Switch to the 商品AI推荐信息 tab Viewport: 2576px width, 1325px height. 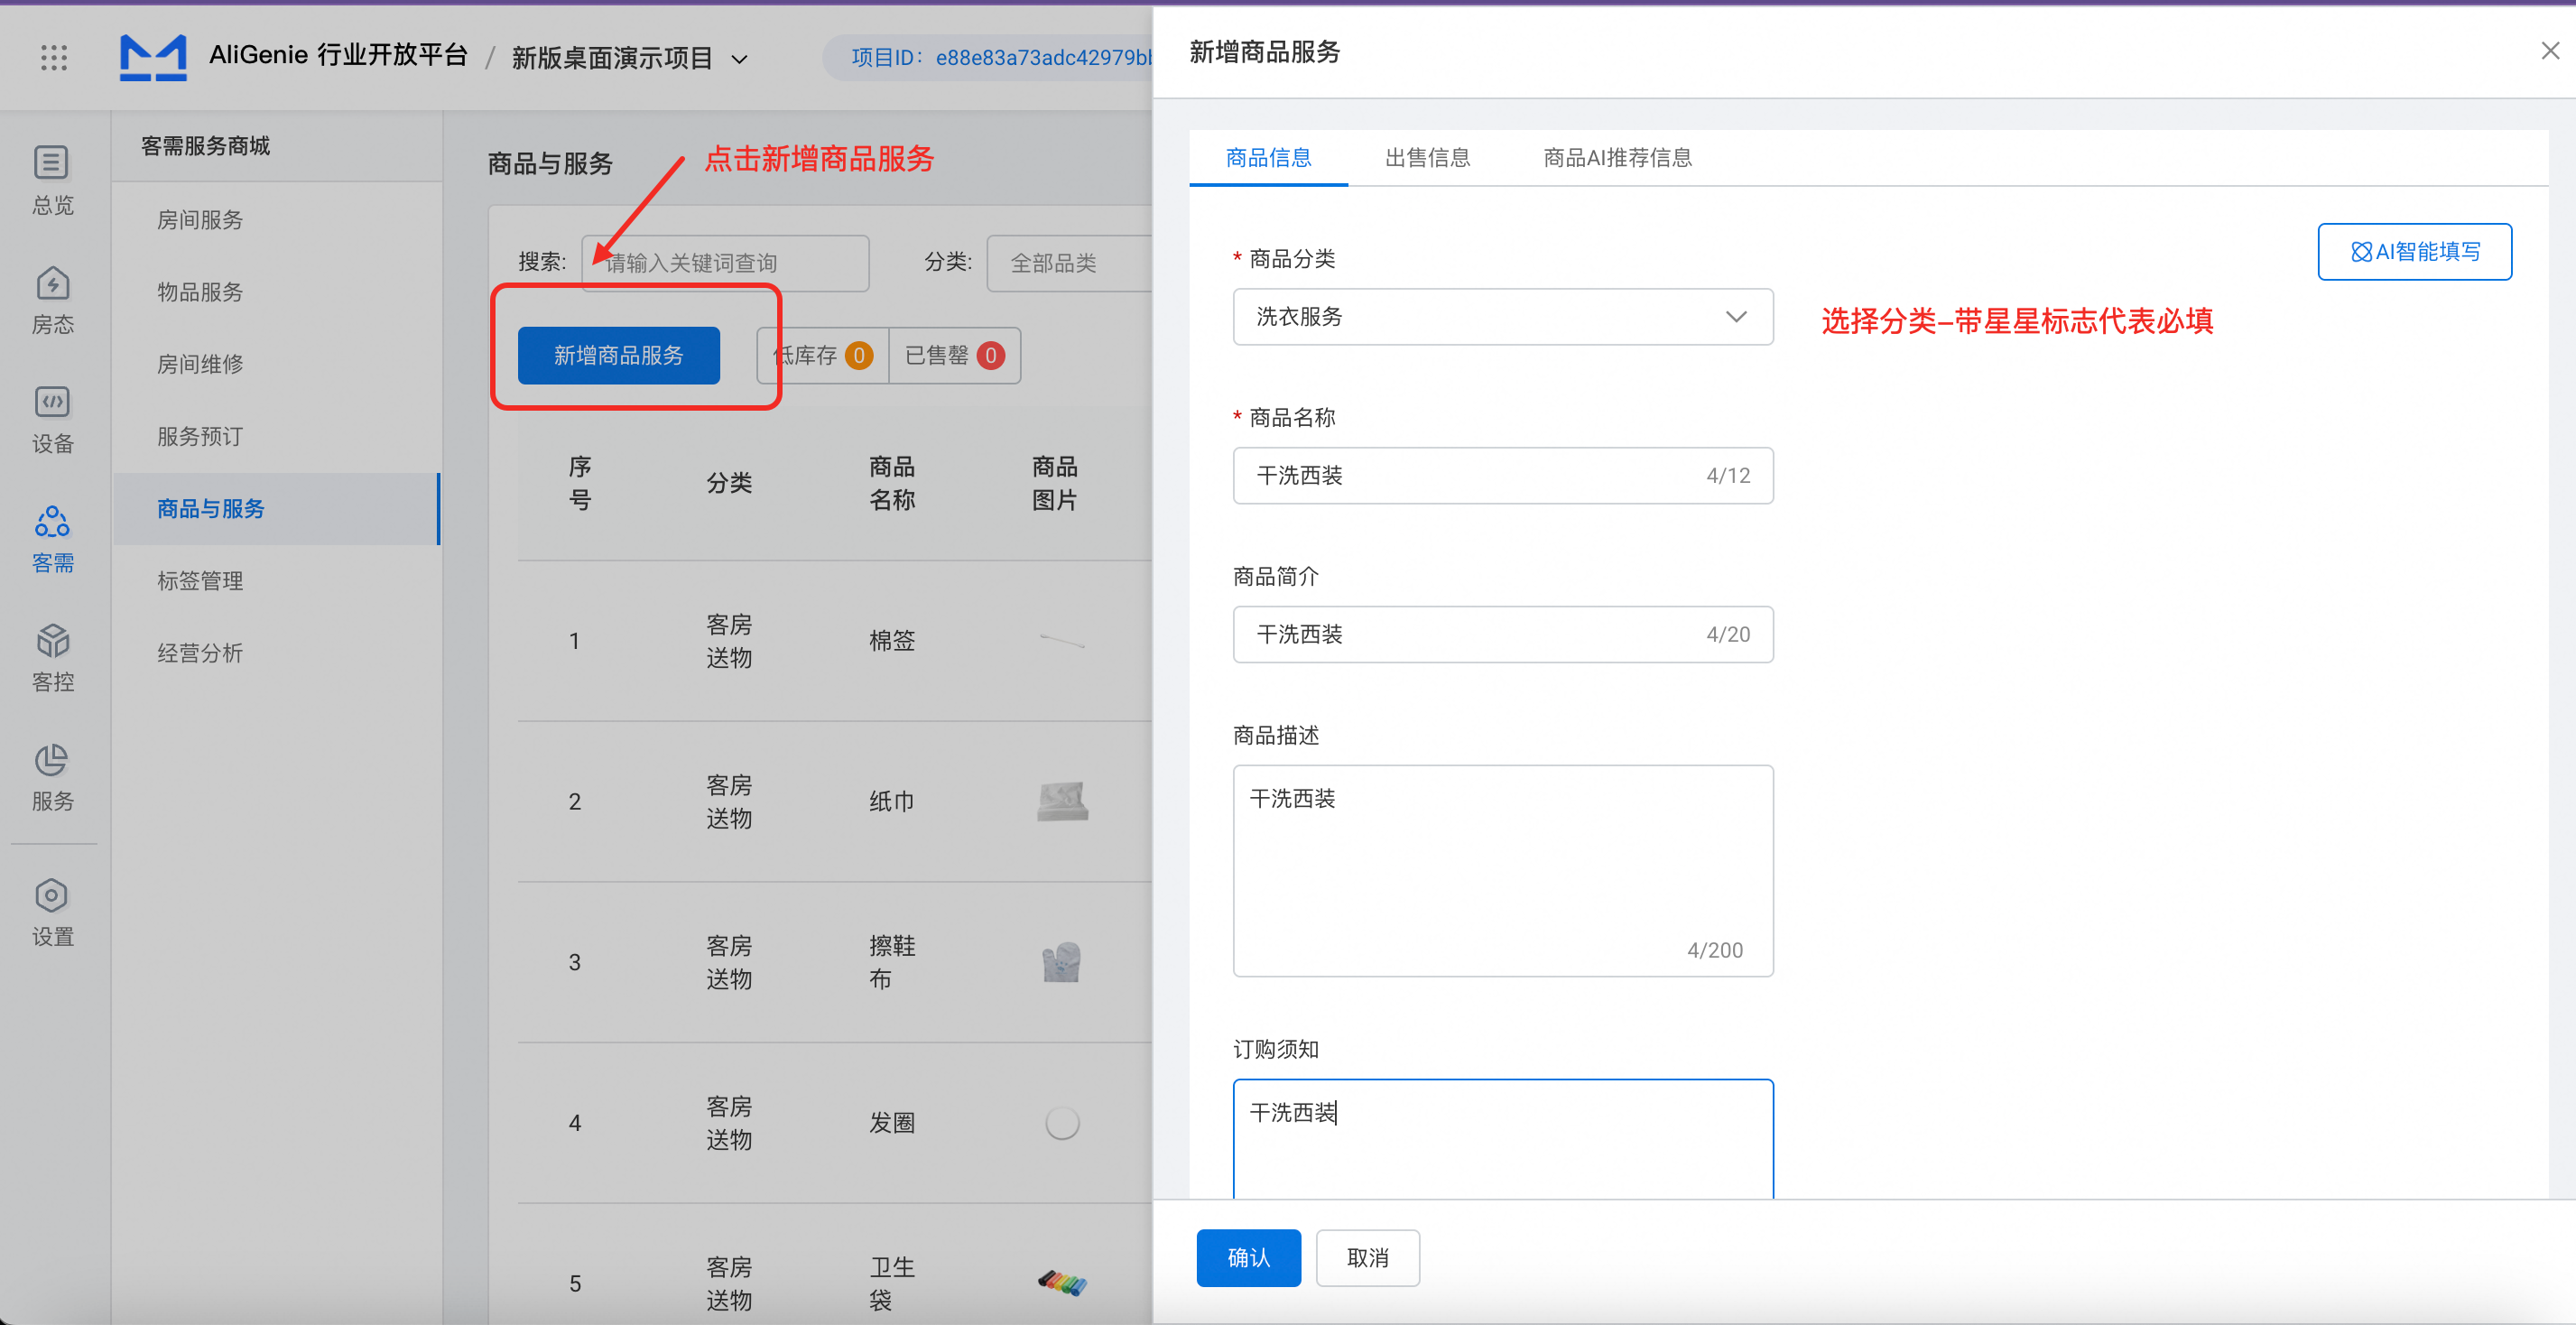coord(1617,158)
